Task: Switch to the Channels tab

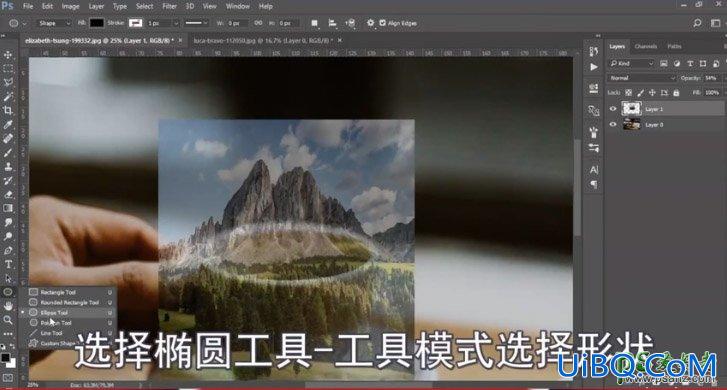Action: 646,46
